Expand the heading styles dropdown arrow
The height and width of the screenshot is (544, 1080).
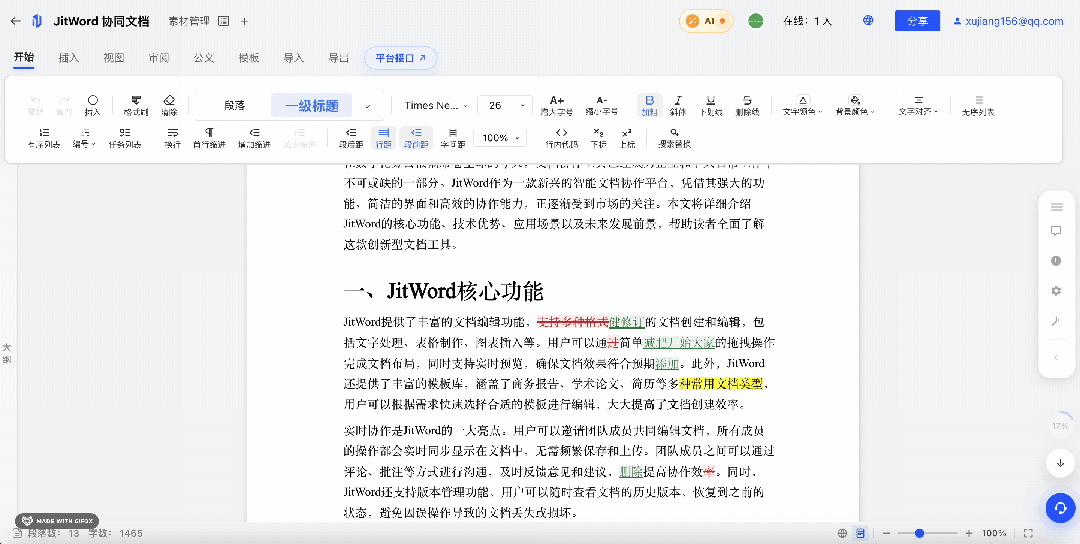point(368,106)
